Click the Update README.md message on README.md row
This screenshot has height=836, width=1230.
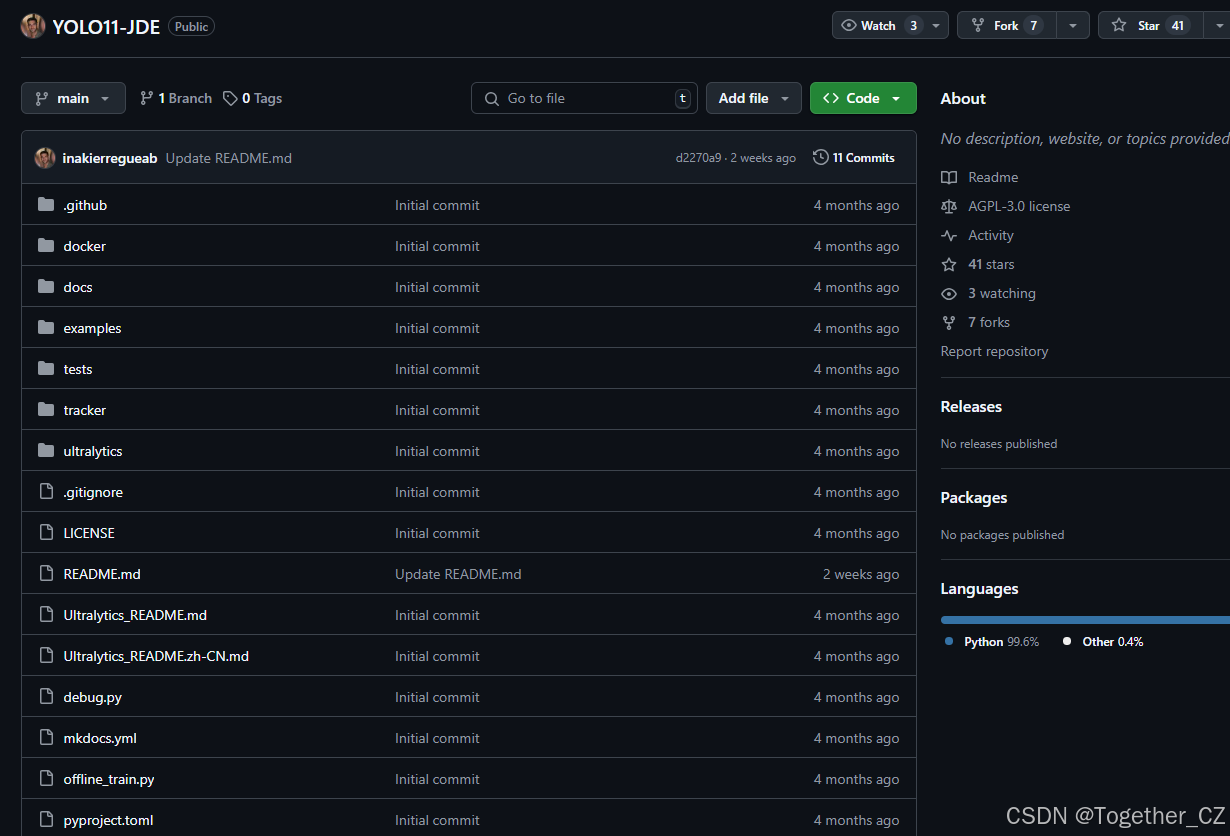pos(458,574)
